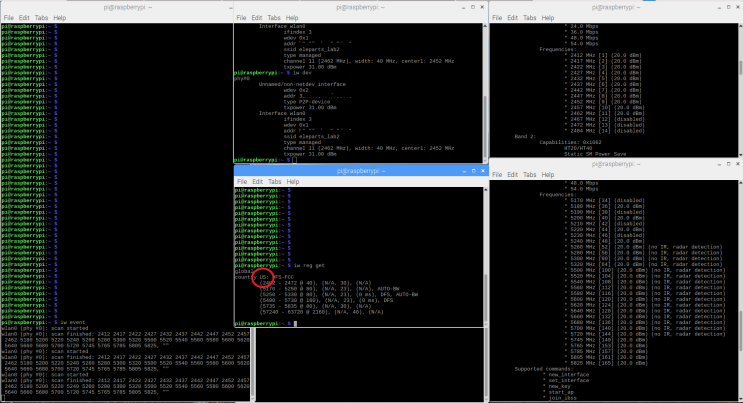Close the iw reg get terminal window
743x403 pixels.
click(483, 171)
